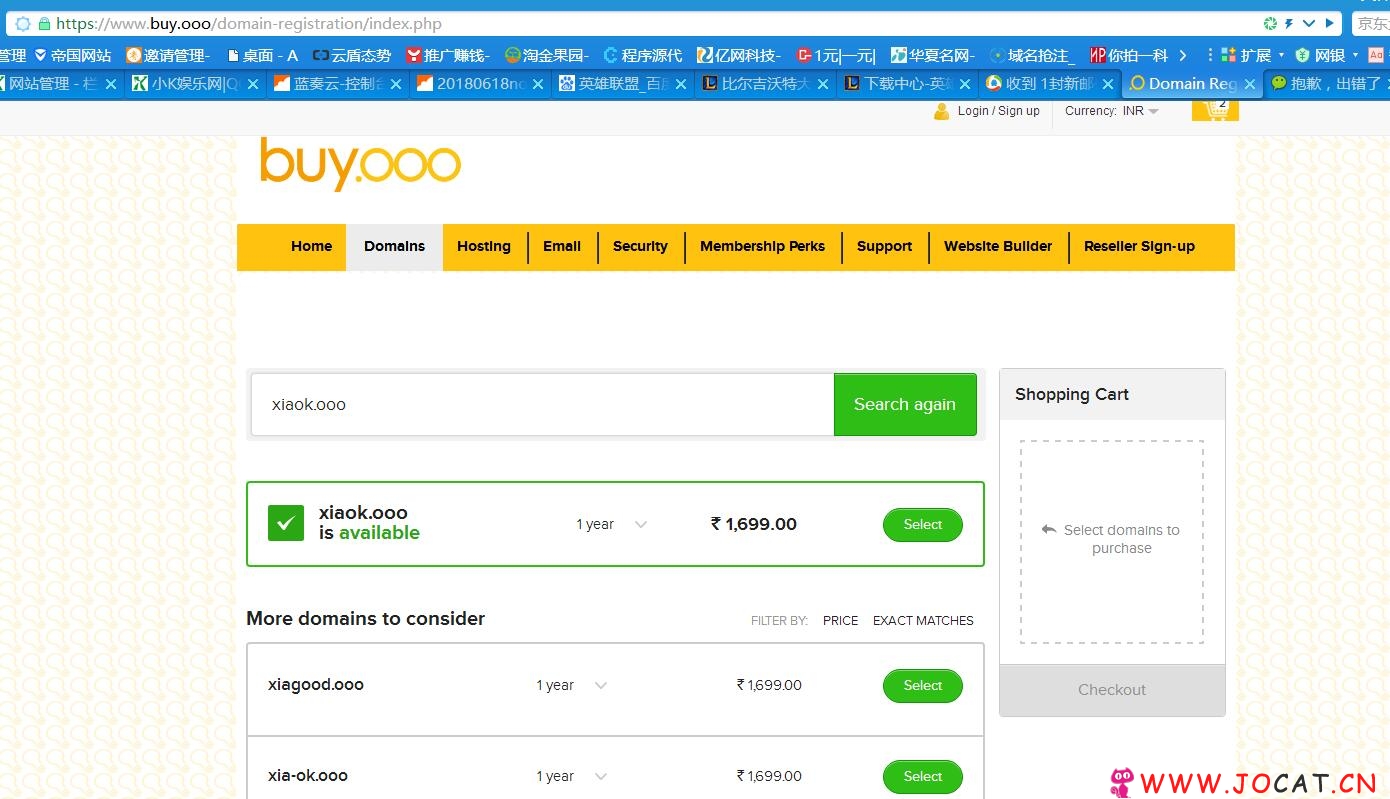Open the 扩展 extensions button
Screen dimensions: 1390x799
coord(1252,55)
